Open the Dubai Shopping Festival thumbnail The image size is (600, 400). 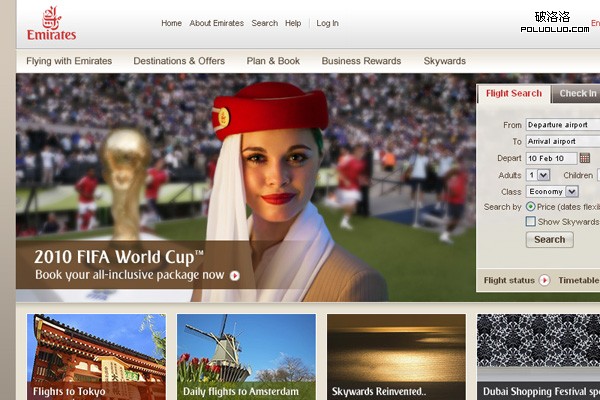538,357
